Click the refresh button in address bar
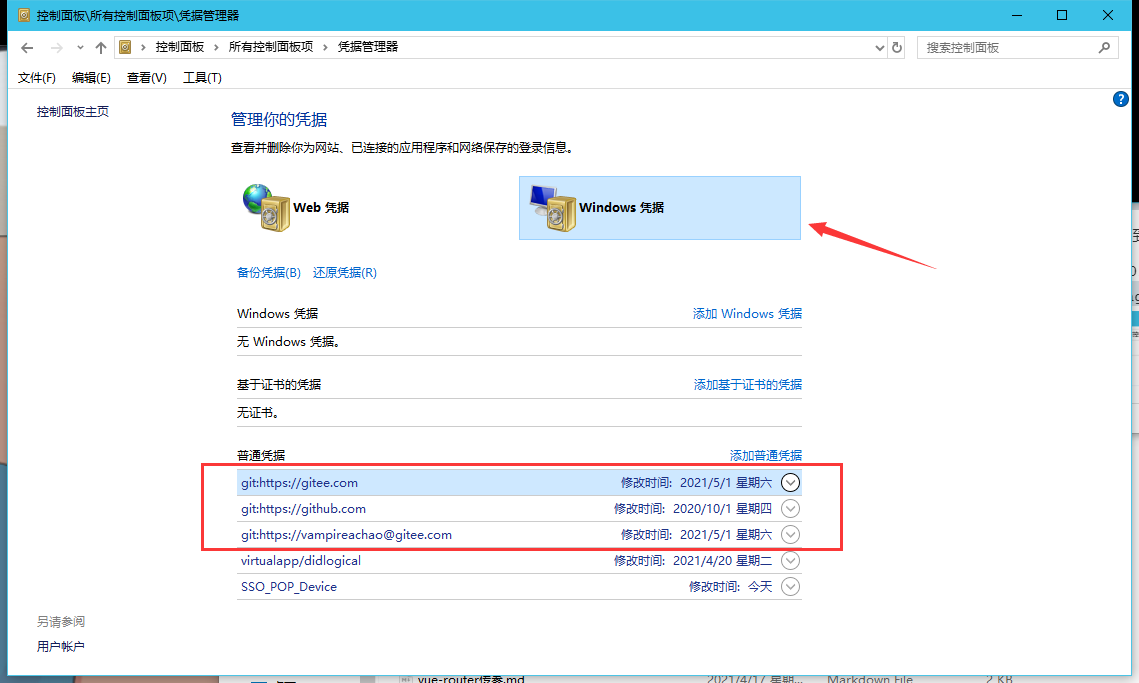This screenshot has height=683, width=1139. (897, 47)
